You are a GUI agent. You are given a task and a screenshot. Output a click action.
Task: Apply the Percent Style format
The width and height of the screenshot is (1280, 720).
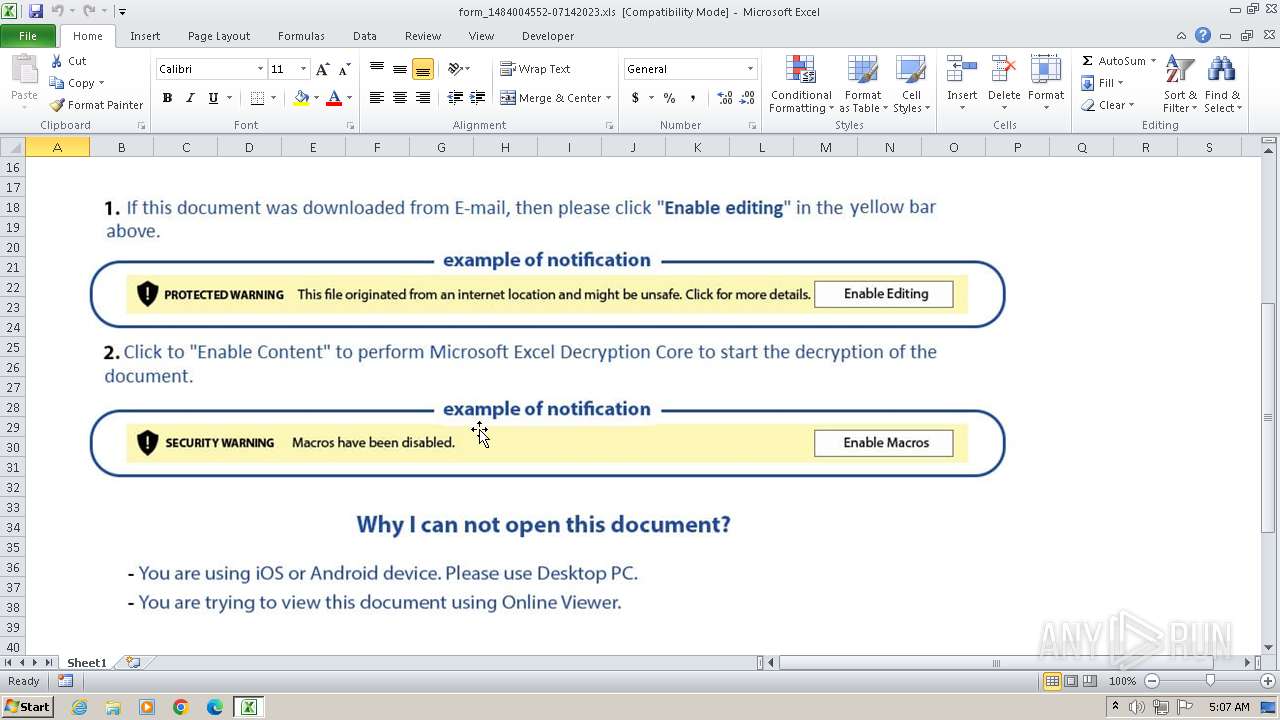(x=669, y=98)
